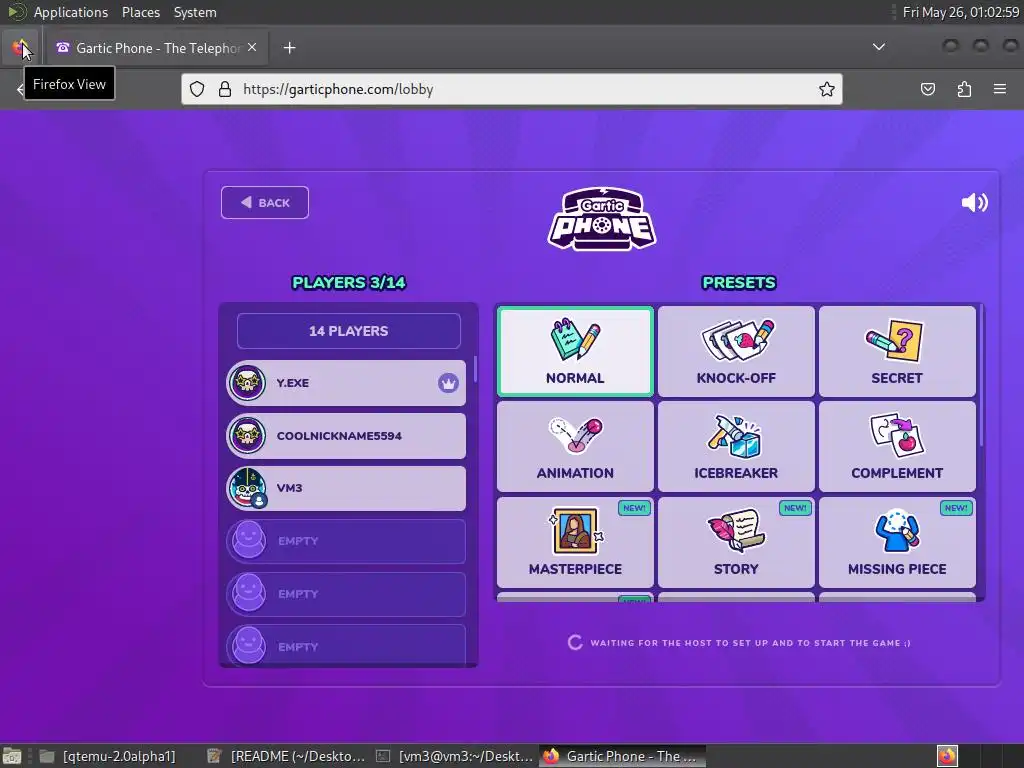Viewport: 1024px width, 768px height.
Task: Select the Missing Piece preset
Action: [x=897, y=542]
